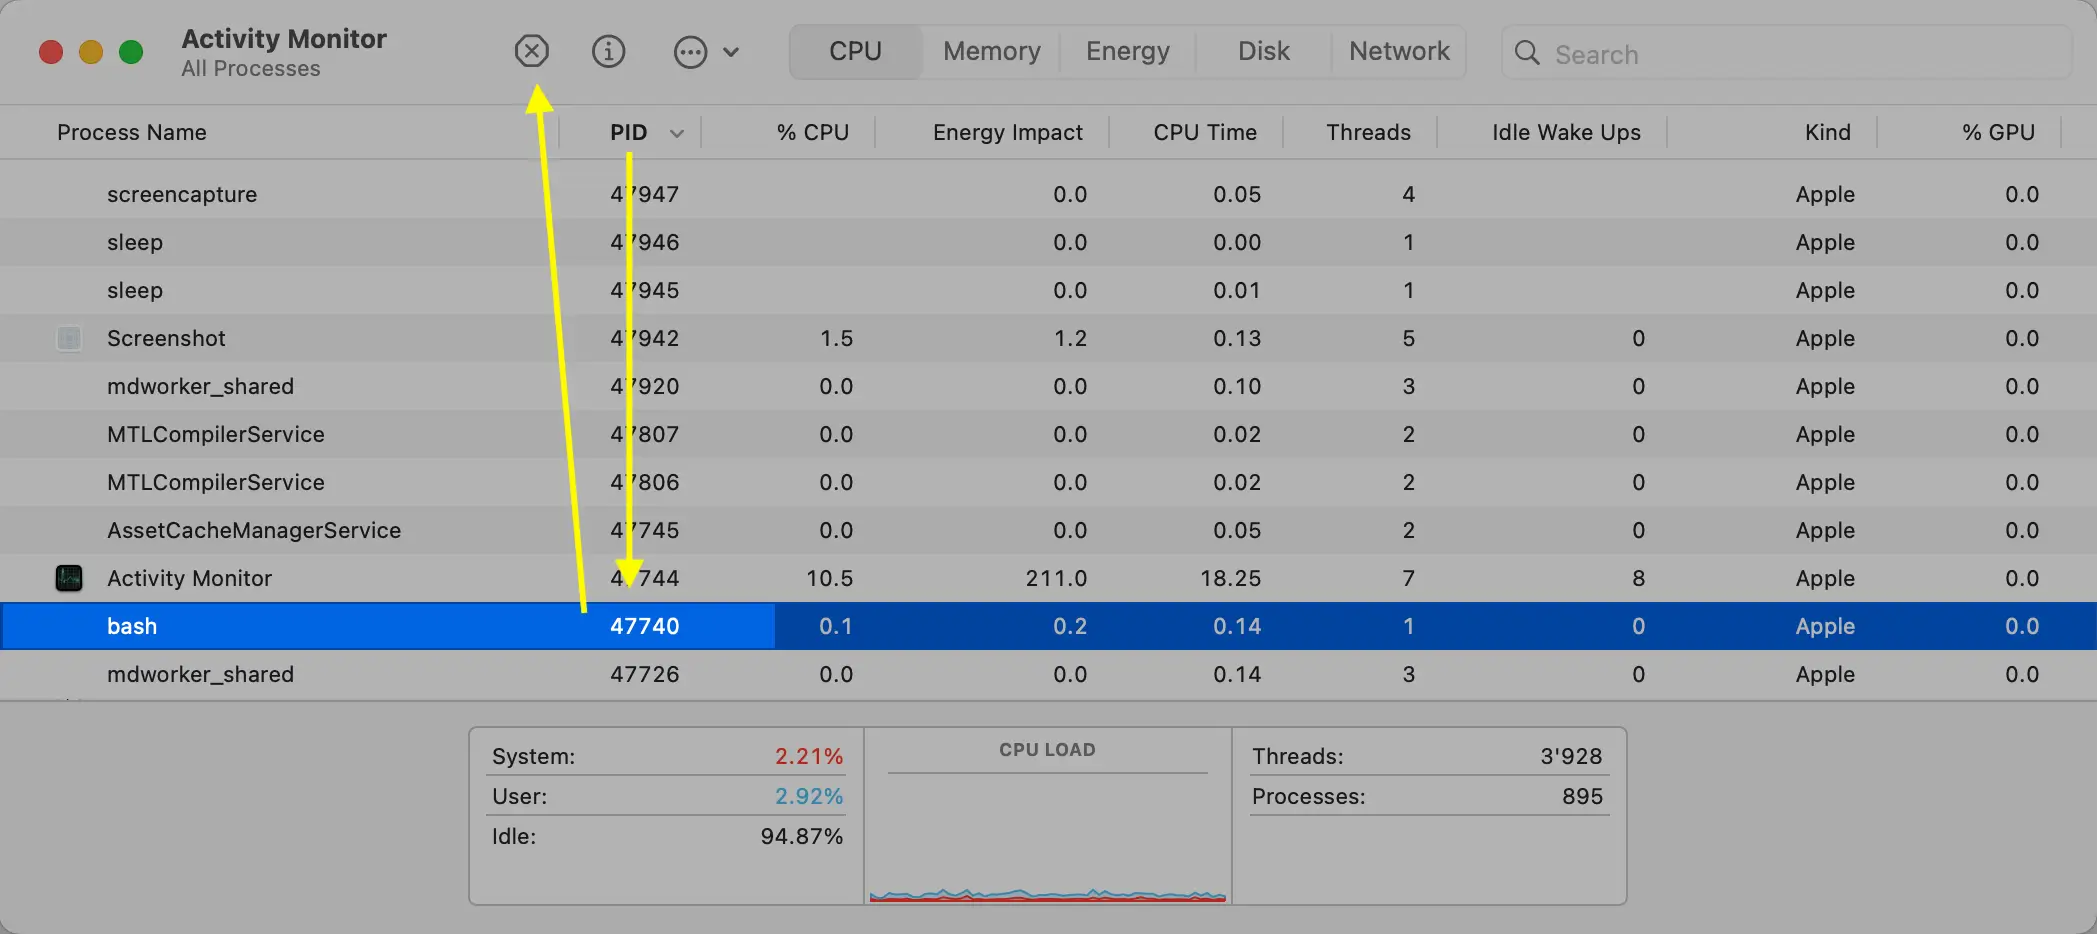This screenshot has width=2097, height=934.
Task: Sort by Kind column header
Action: (1827, 132)
